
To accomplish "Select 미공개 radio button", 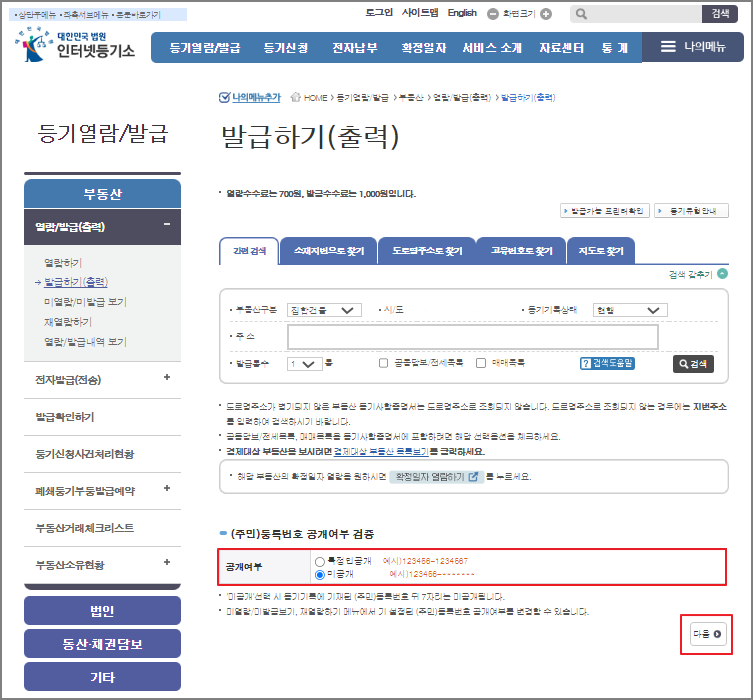I will (x=320, y=575).
